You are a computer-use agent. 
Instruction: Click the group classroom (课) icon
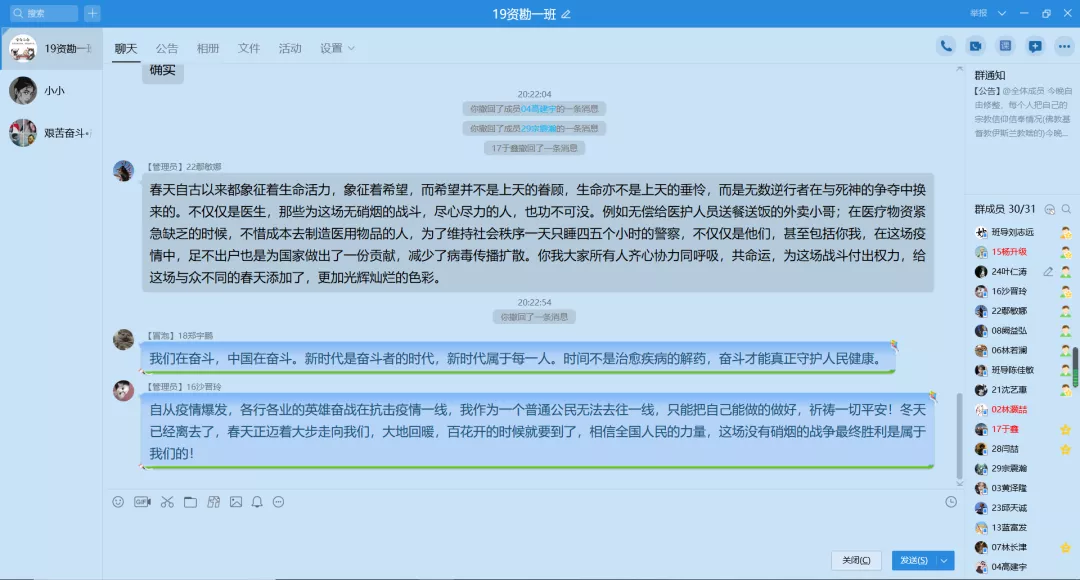[1005, 46]
